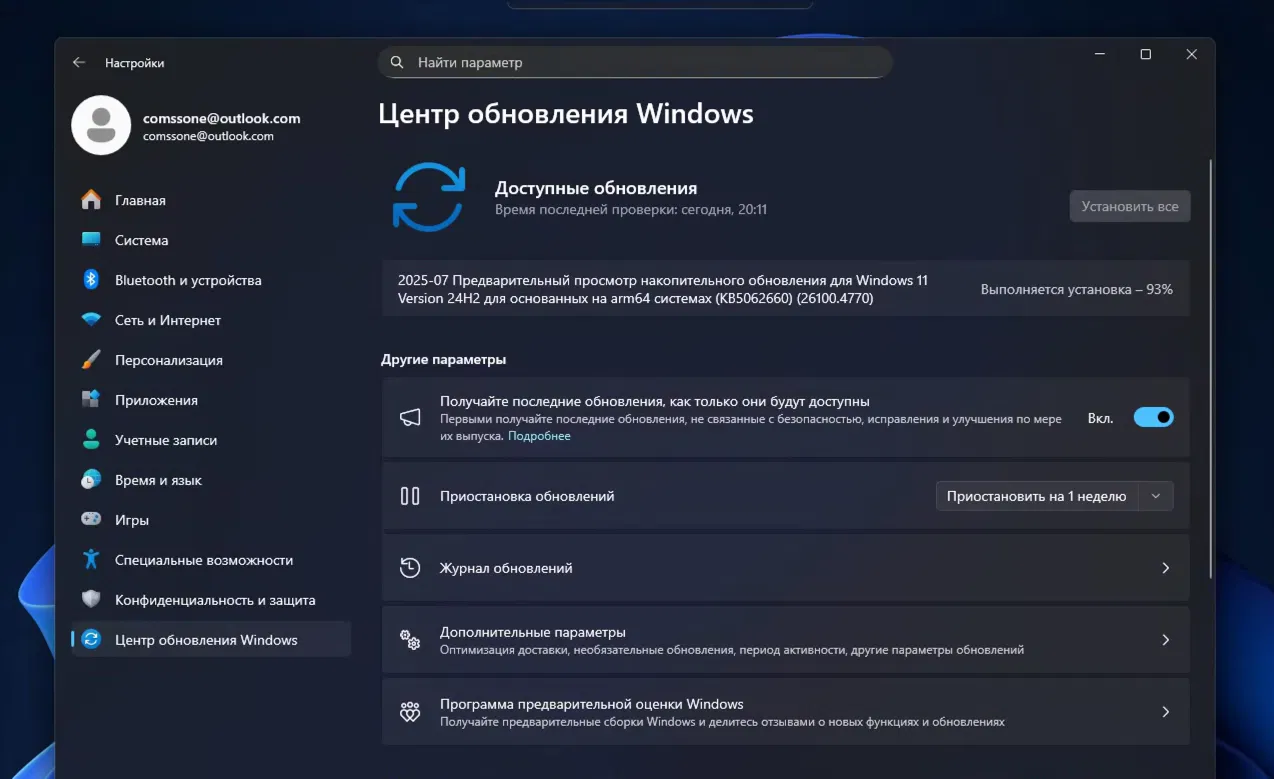Screen dimensions: 1274x779
Task: Click the Найти параметр search field
Action: pos(635,62)
